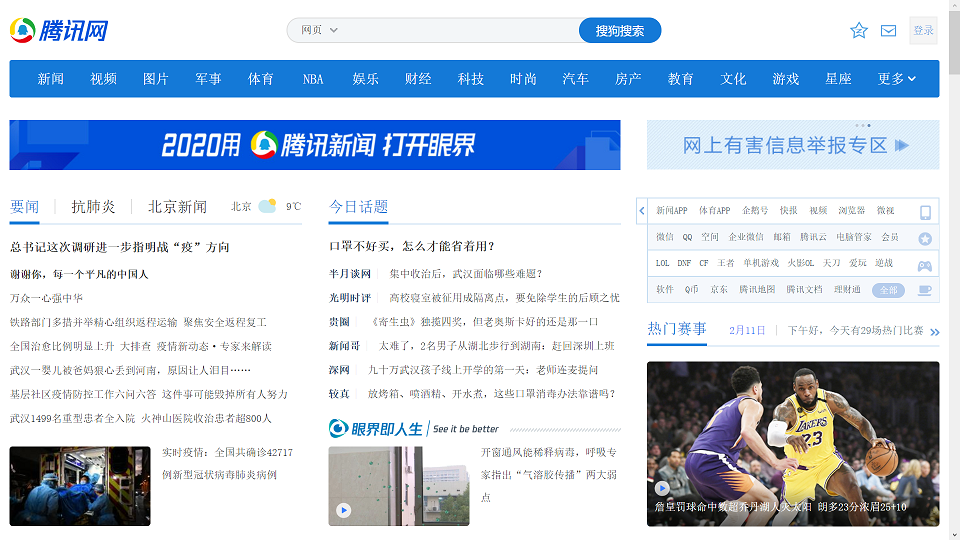Click the 体育APP link in products panel

pyautogui.click(x=714, y=211)
